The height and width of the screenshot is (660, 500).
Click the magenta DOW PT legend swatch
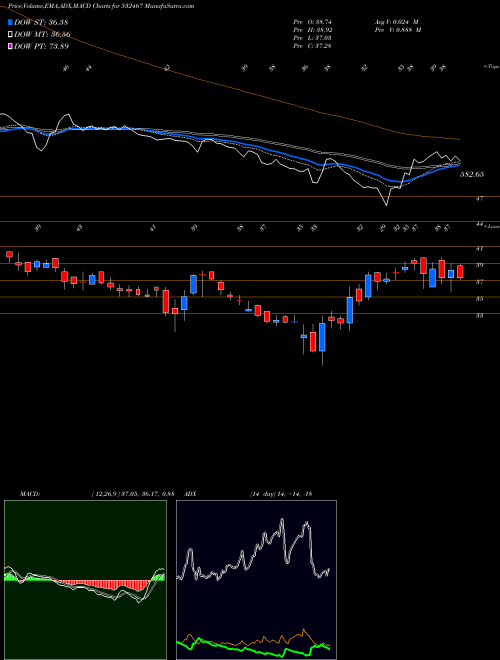pos(10,46)
